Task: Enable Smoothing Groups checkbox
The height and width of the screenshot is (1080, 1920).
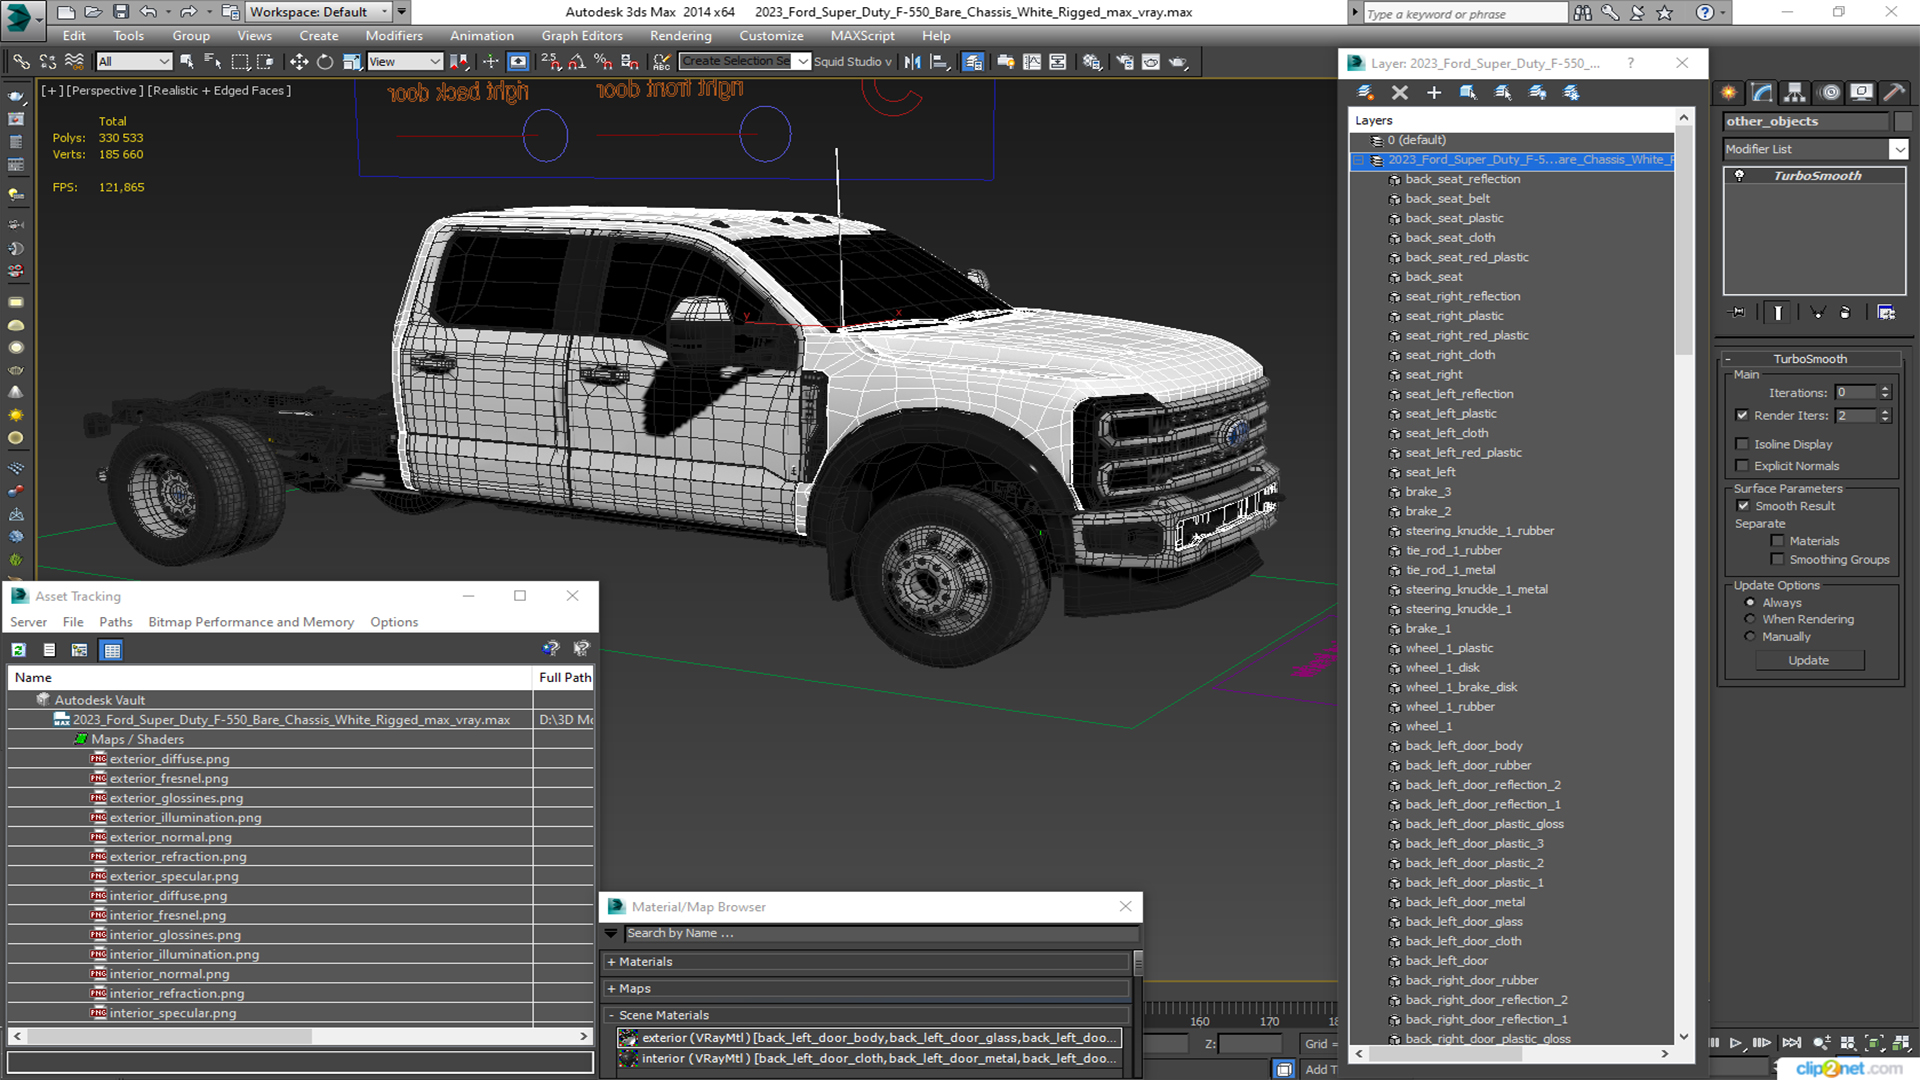Action: [x=1777, y=560]
